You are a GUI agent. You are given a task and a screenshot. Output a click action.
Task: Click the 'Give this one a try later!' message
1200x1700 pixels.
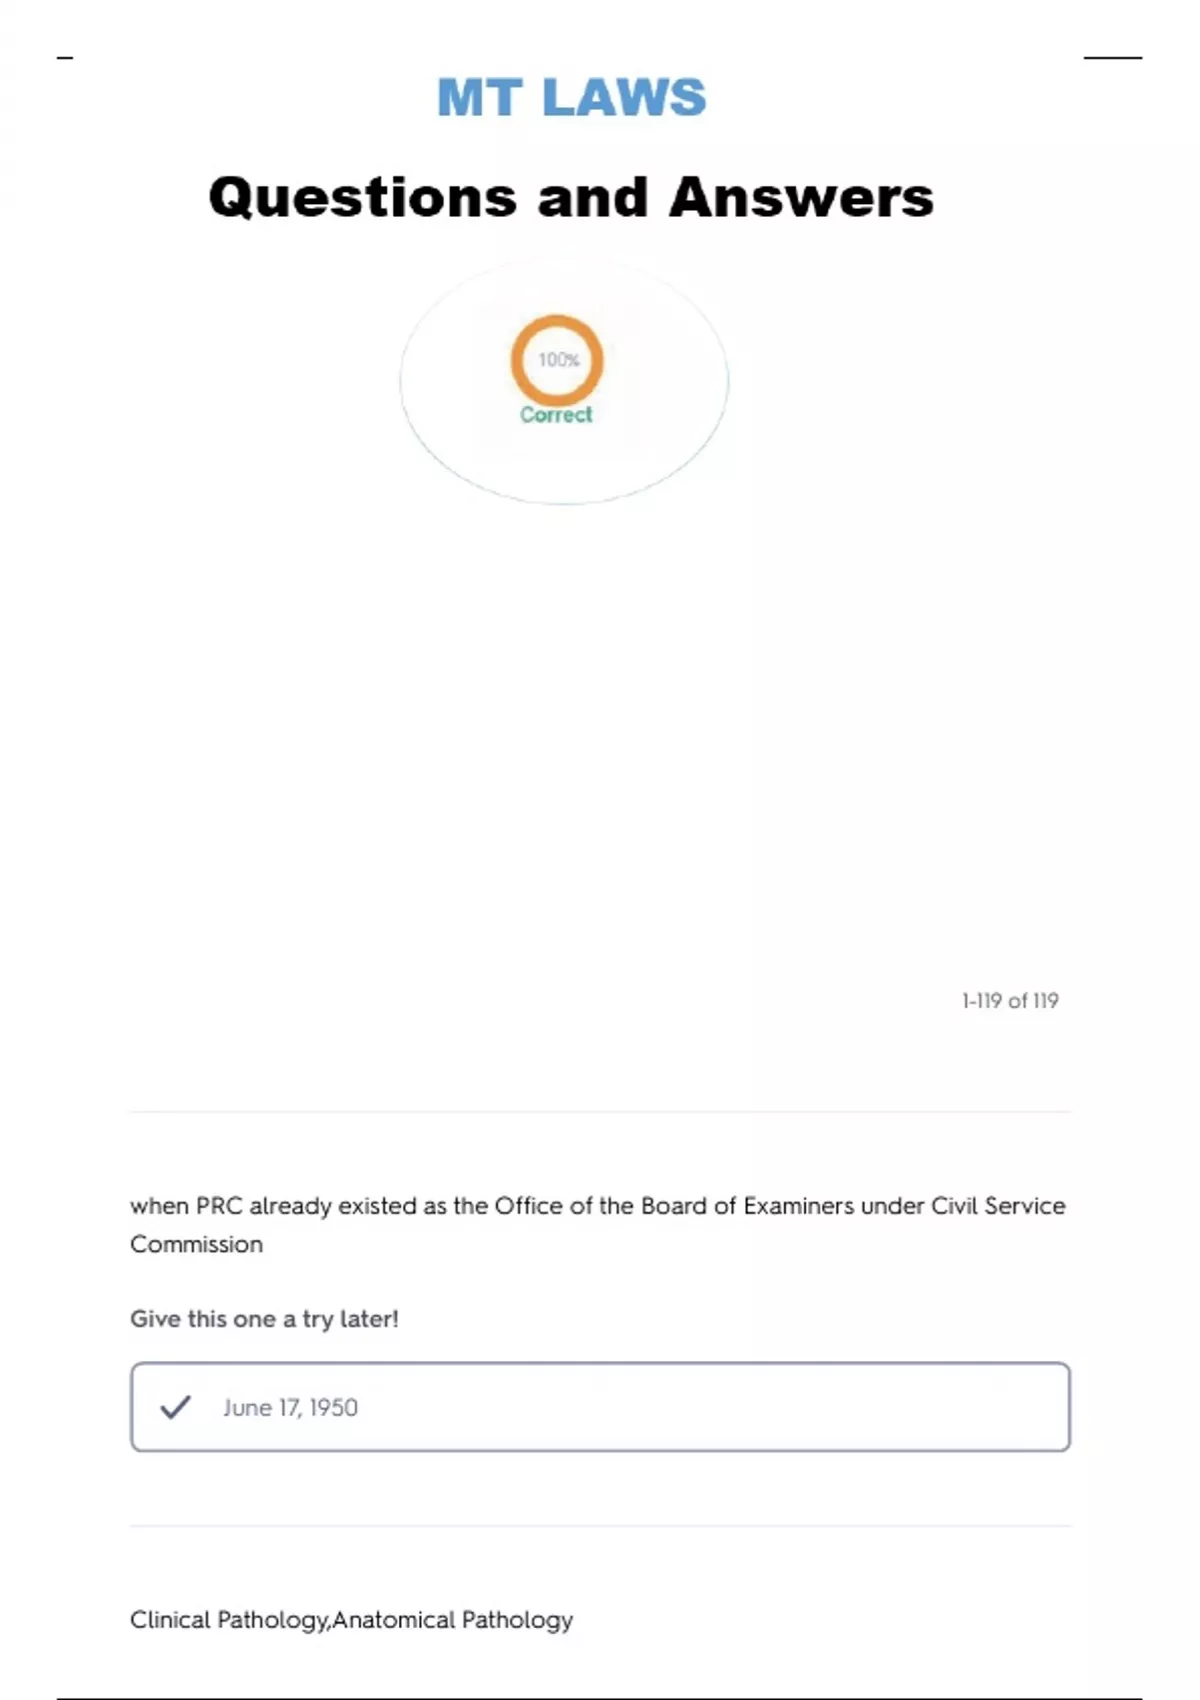click(264, 1319)
